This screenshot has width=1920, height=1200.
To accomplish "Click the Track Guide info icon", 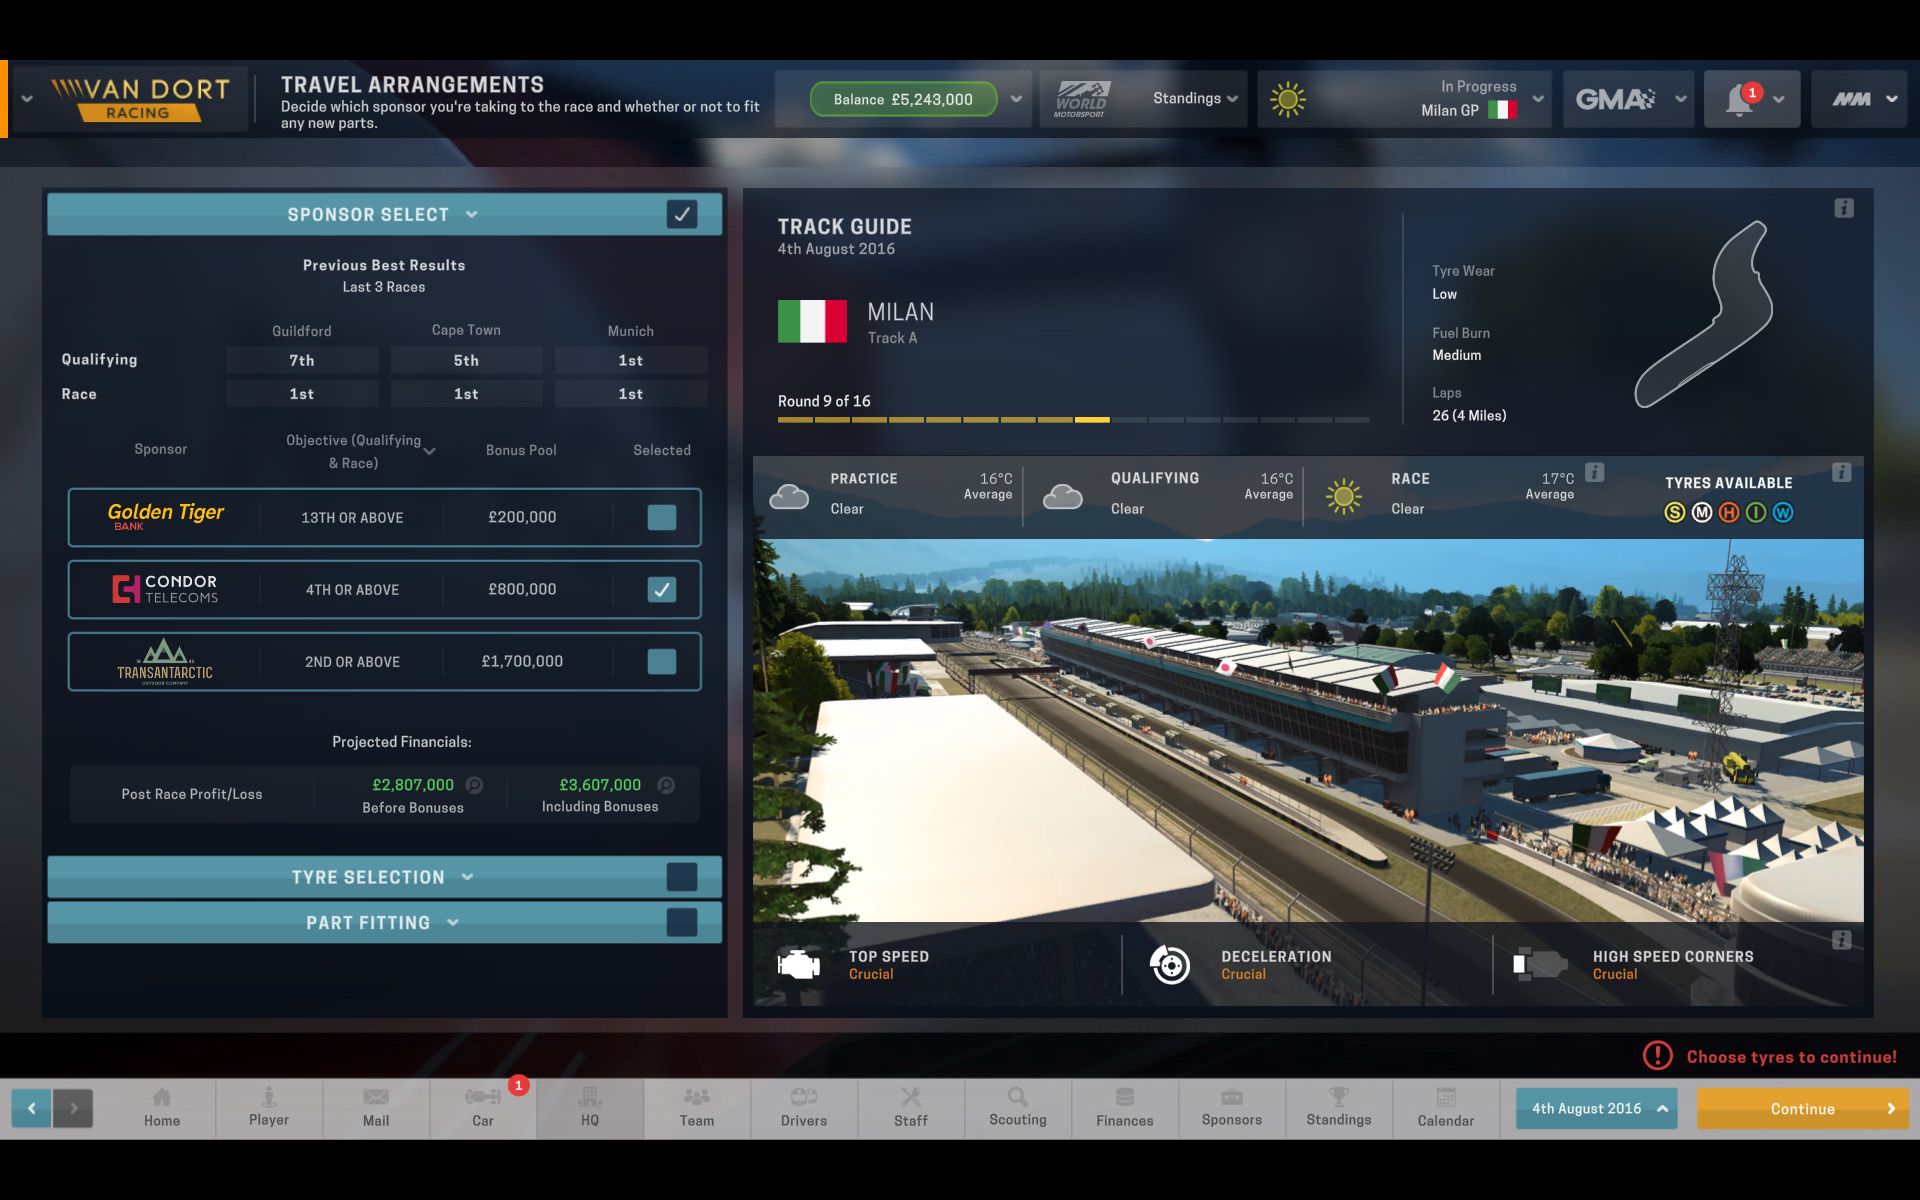I will (x=1843, y=208).
